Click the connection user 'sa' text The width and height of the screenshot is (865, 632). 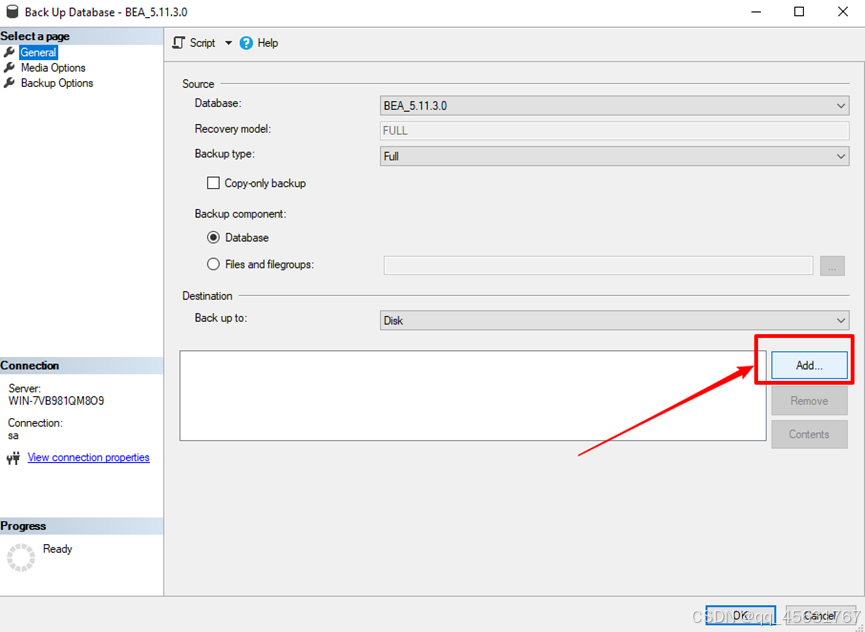[13, 436]
